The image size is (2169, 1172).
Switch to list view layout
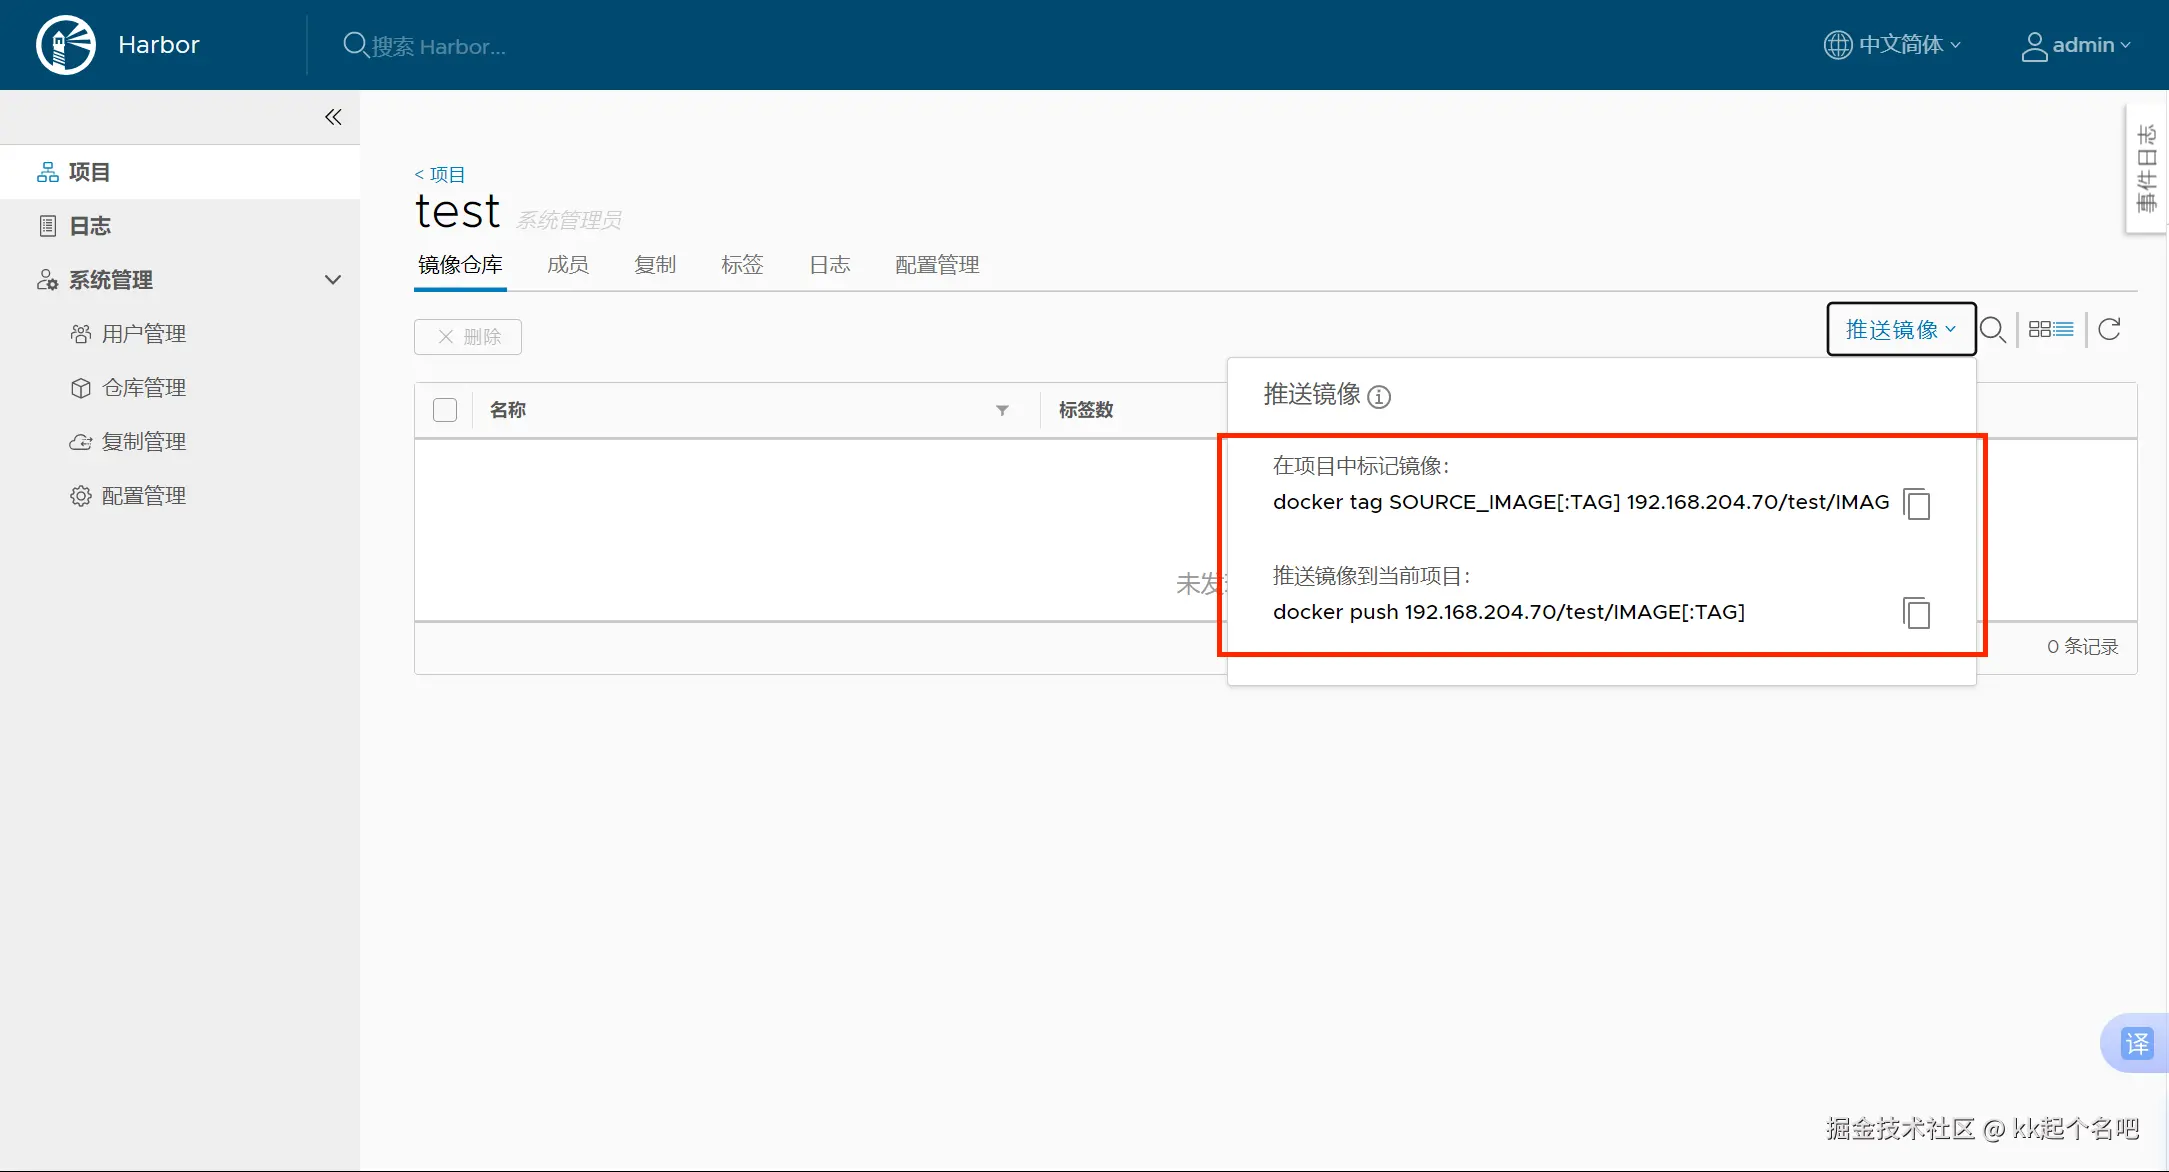click(x=2063, y=329)
